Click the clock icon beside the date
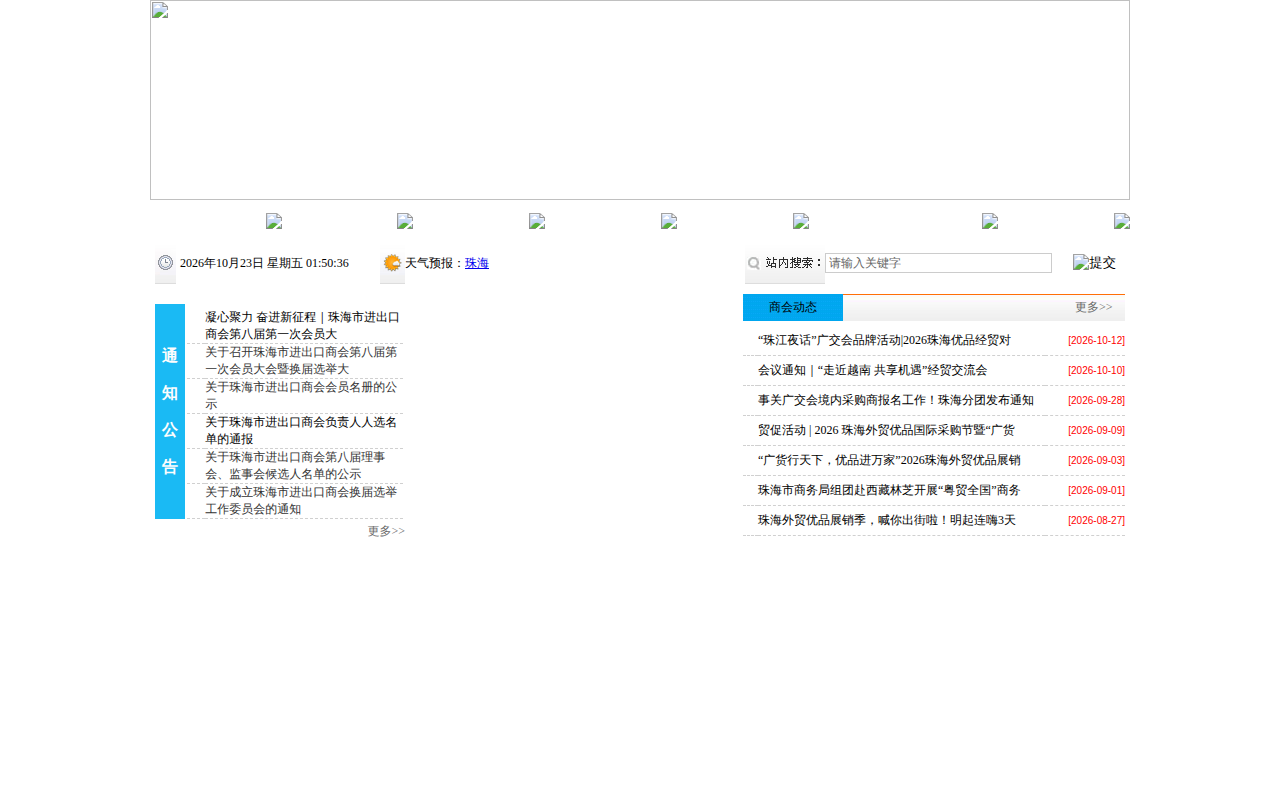This screenshot has height=800, width=1280. coord(165,263)
